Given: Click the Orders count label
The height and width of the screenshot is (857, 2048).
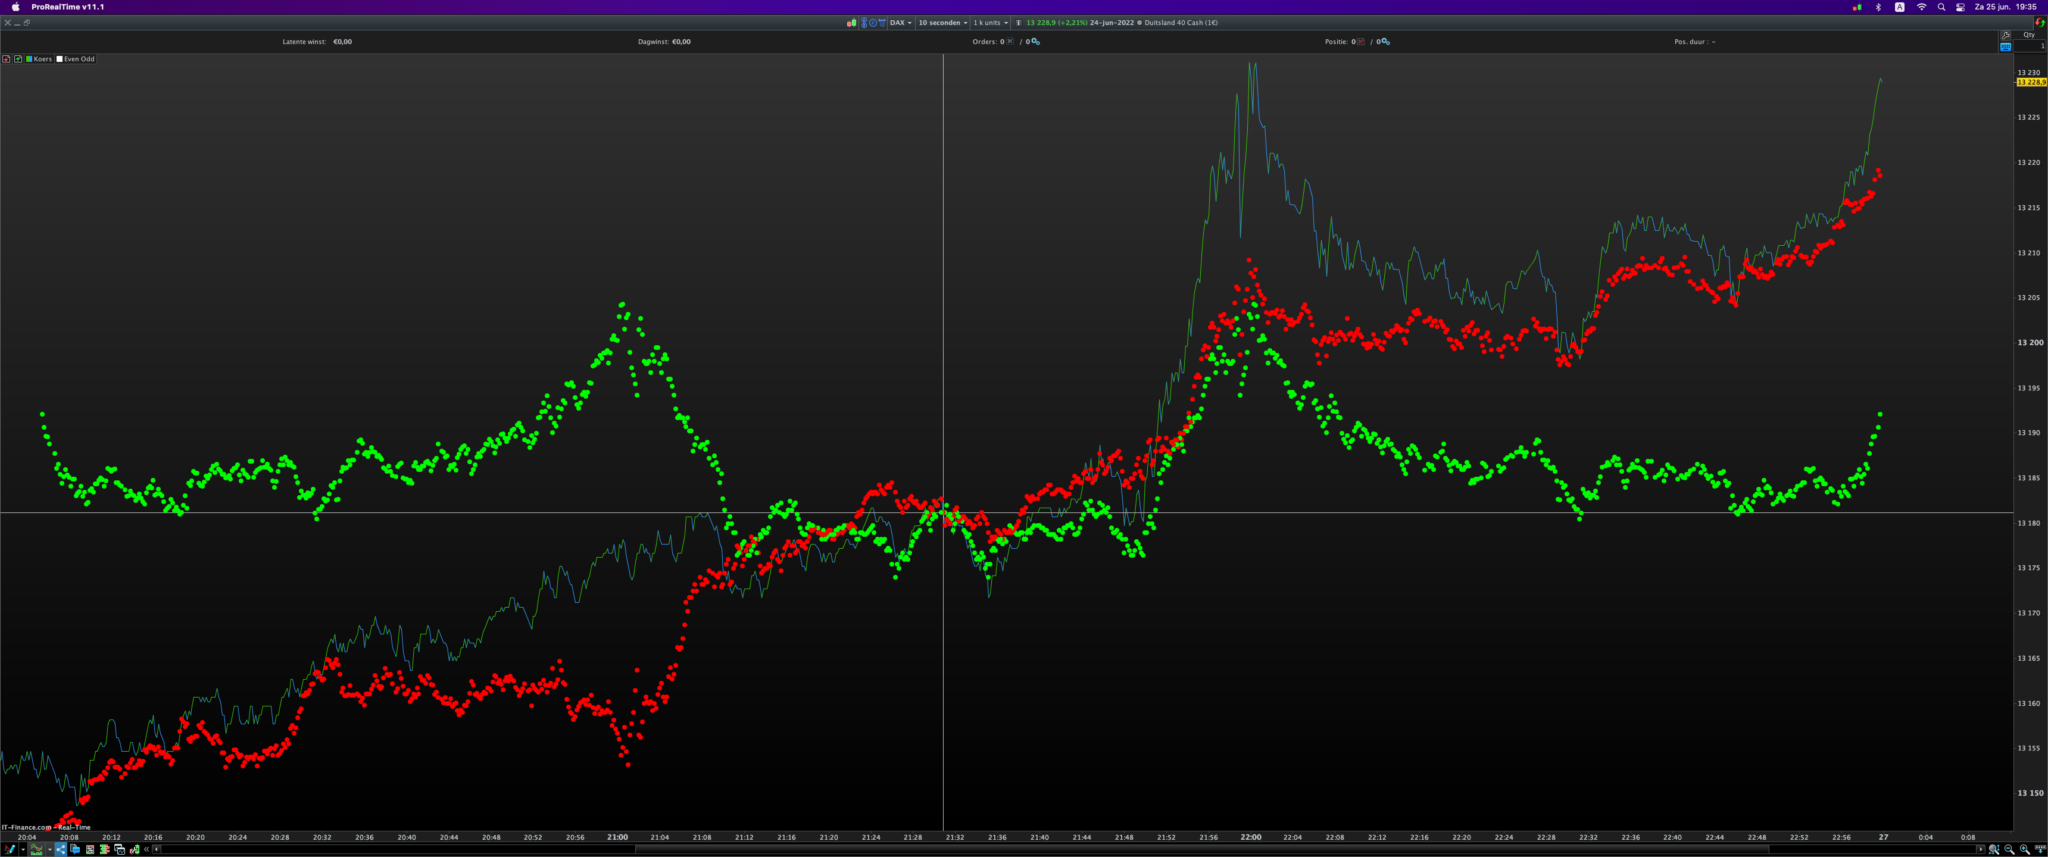Looking at the screenshot, I should 988,42.
